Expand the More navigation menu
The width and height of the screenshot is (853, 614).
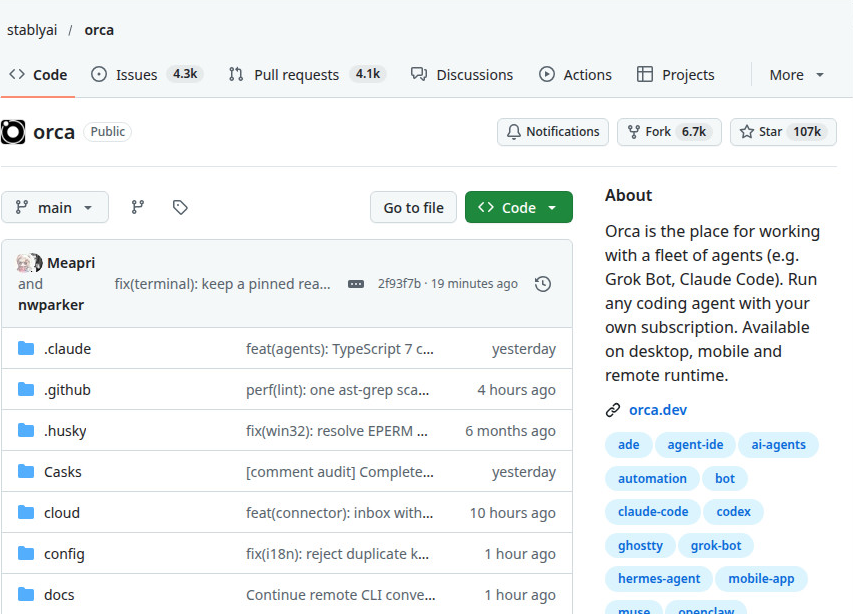(796, 75)
